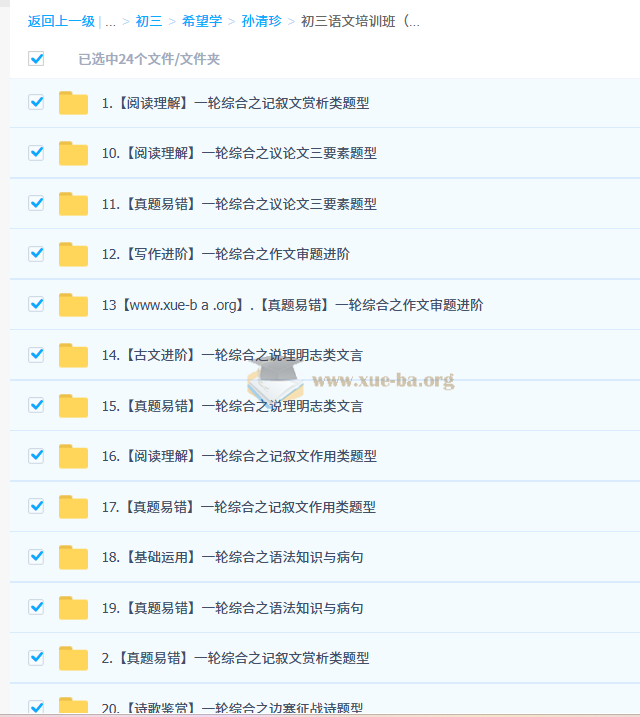The width and height of the screenshot is (640, 717).
Task: Open folder name 14.【古文进阶】一轮综合之说理明志类文言
Action: click(232, 355)
